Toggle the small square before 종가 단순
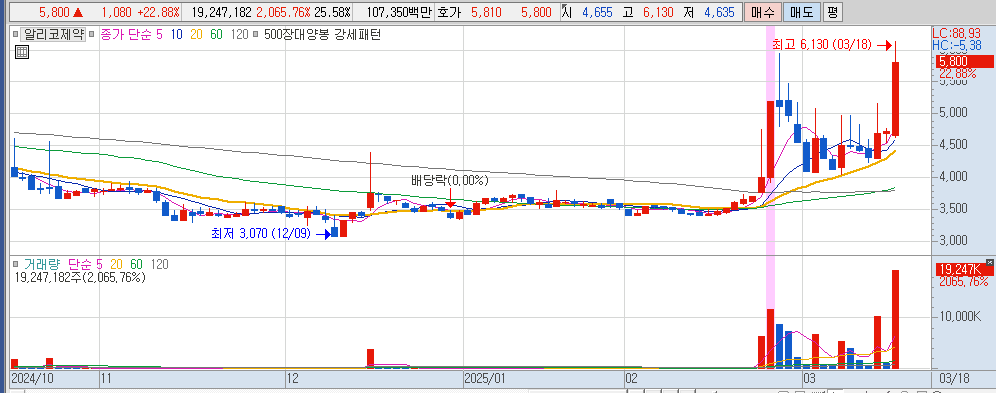The image size is (996, 393). (x=92, y=35)
